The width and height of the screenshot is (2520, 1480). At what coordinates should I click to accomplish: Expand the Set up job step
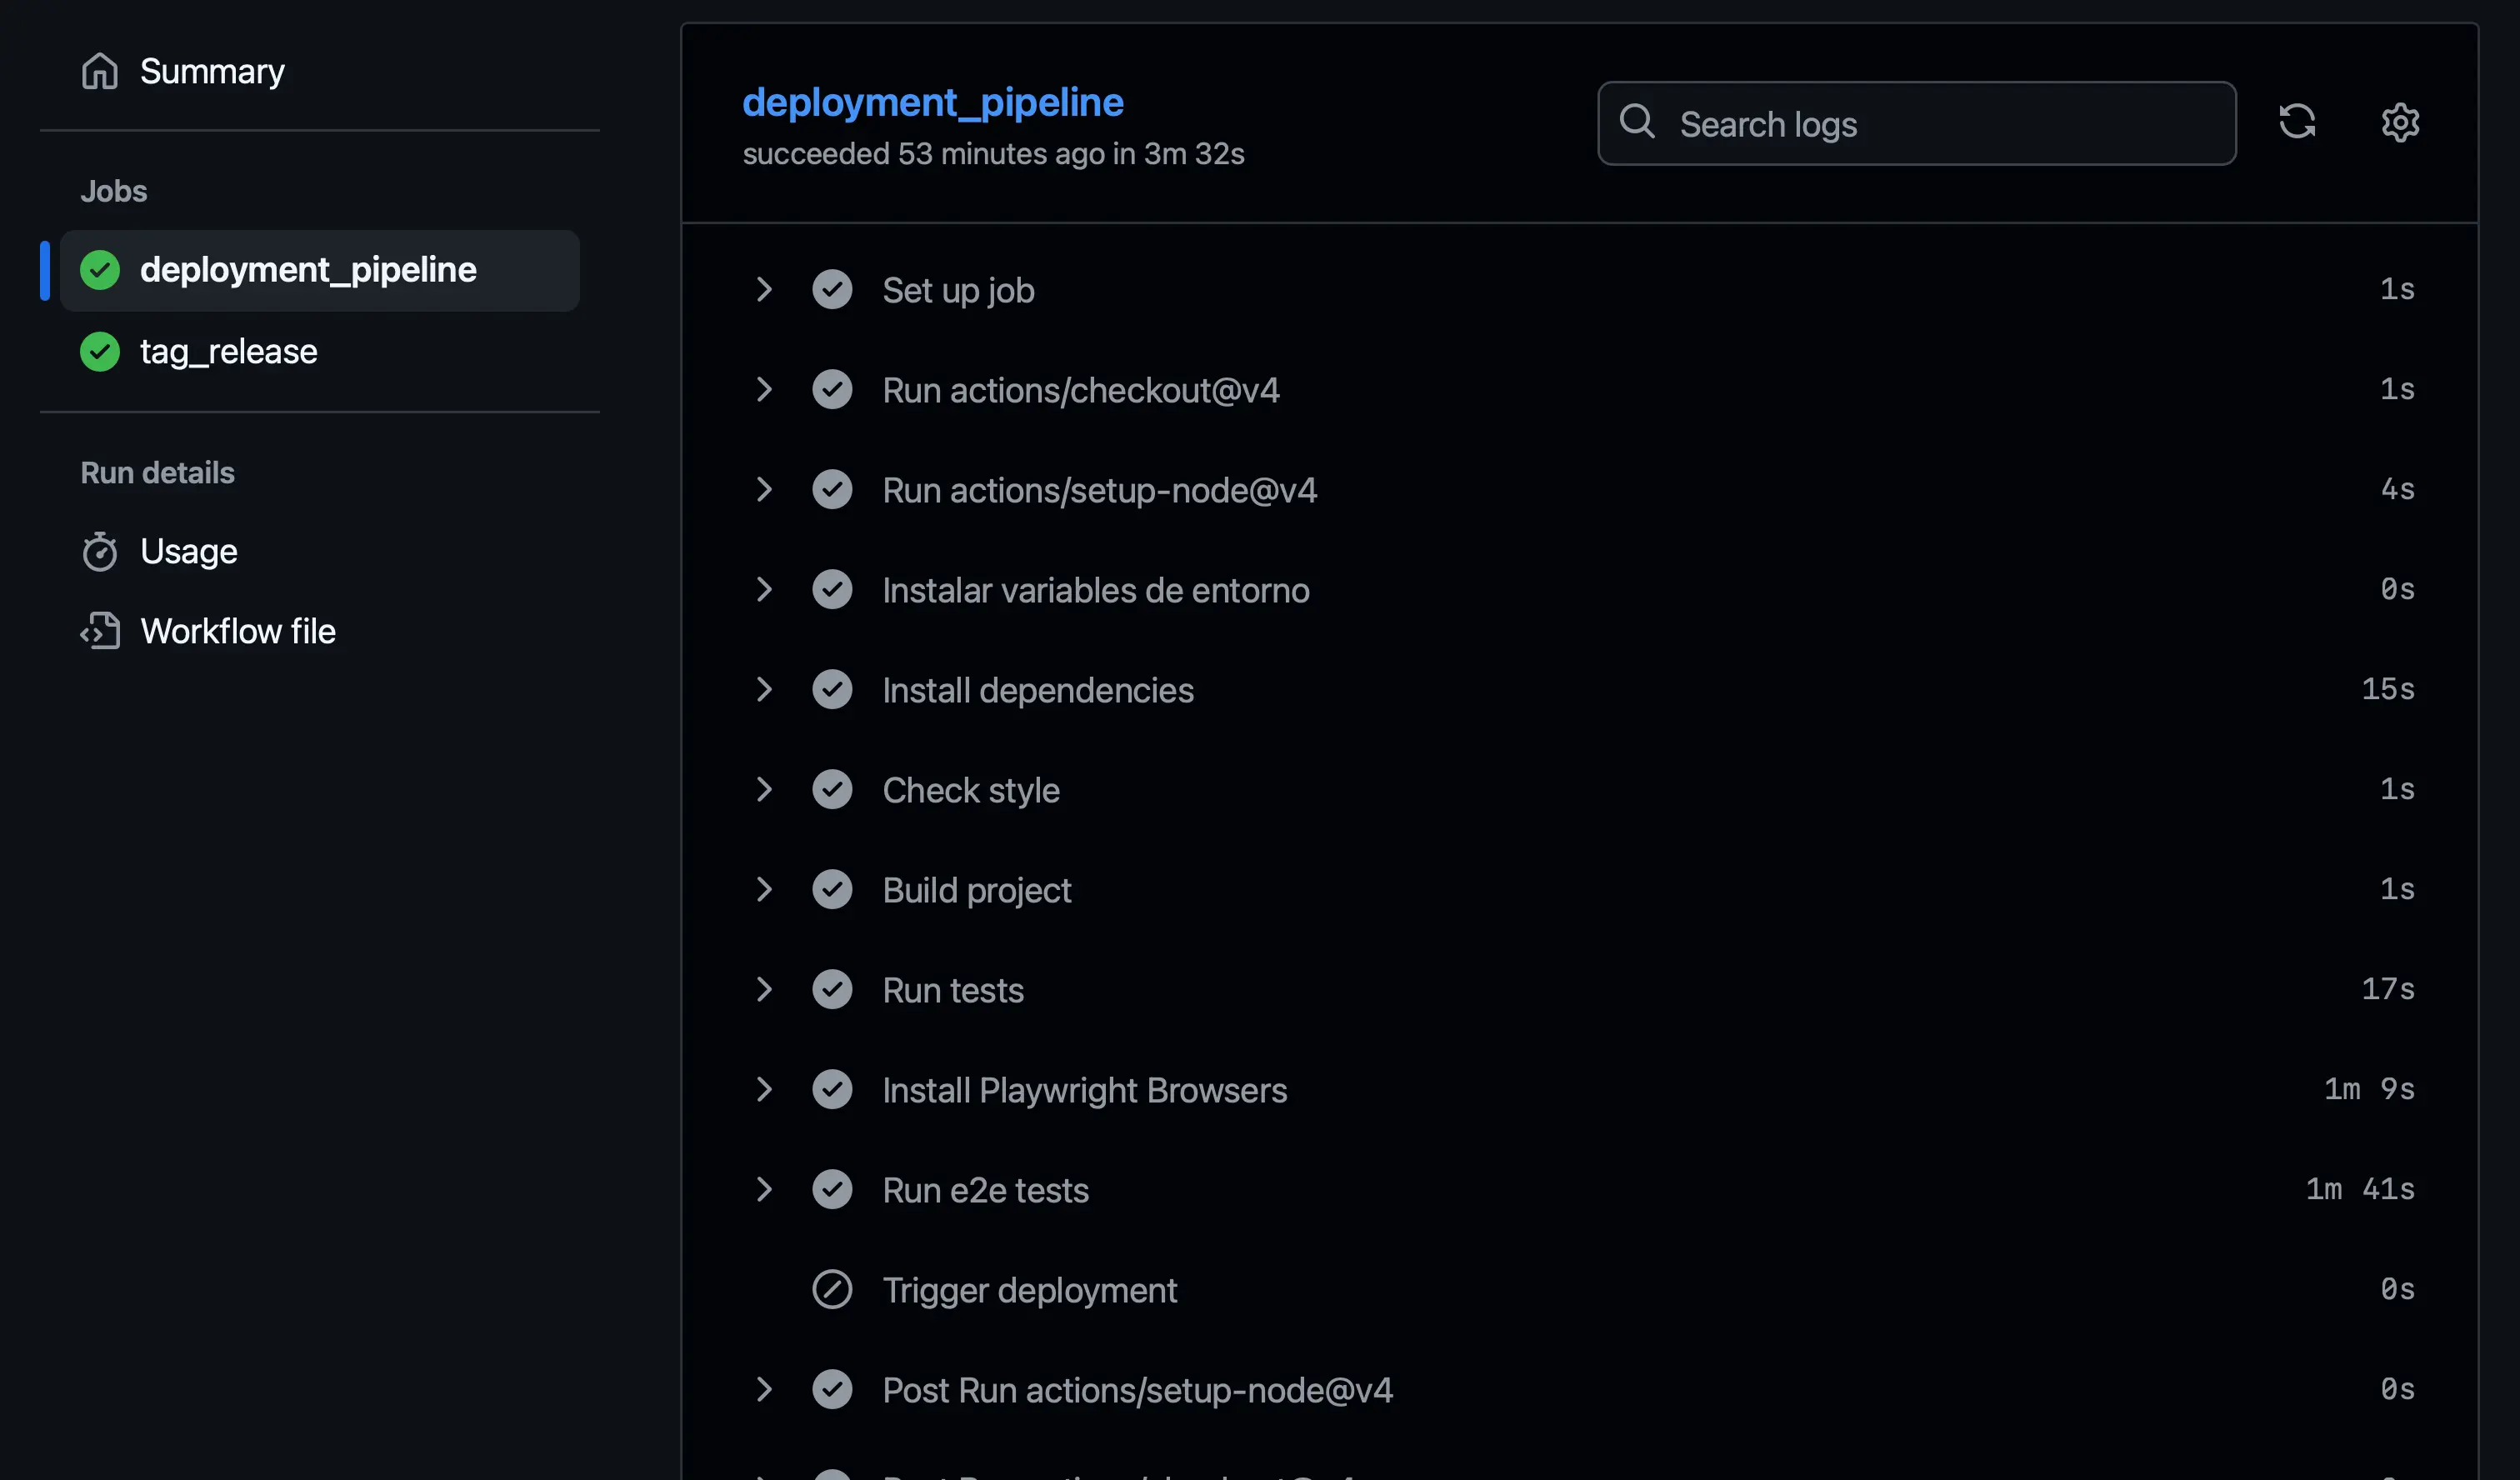tap(765, 289)
